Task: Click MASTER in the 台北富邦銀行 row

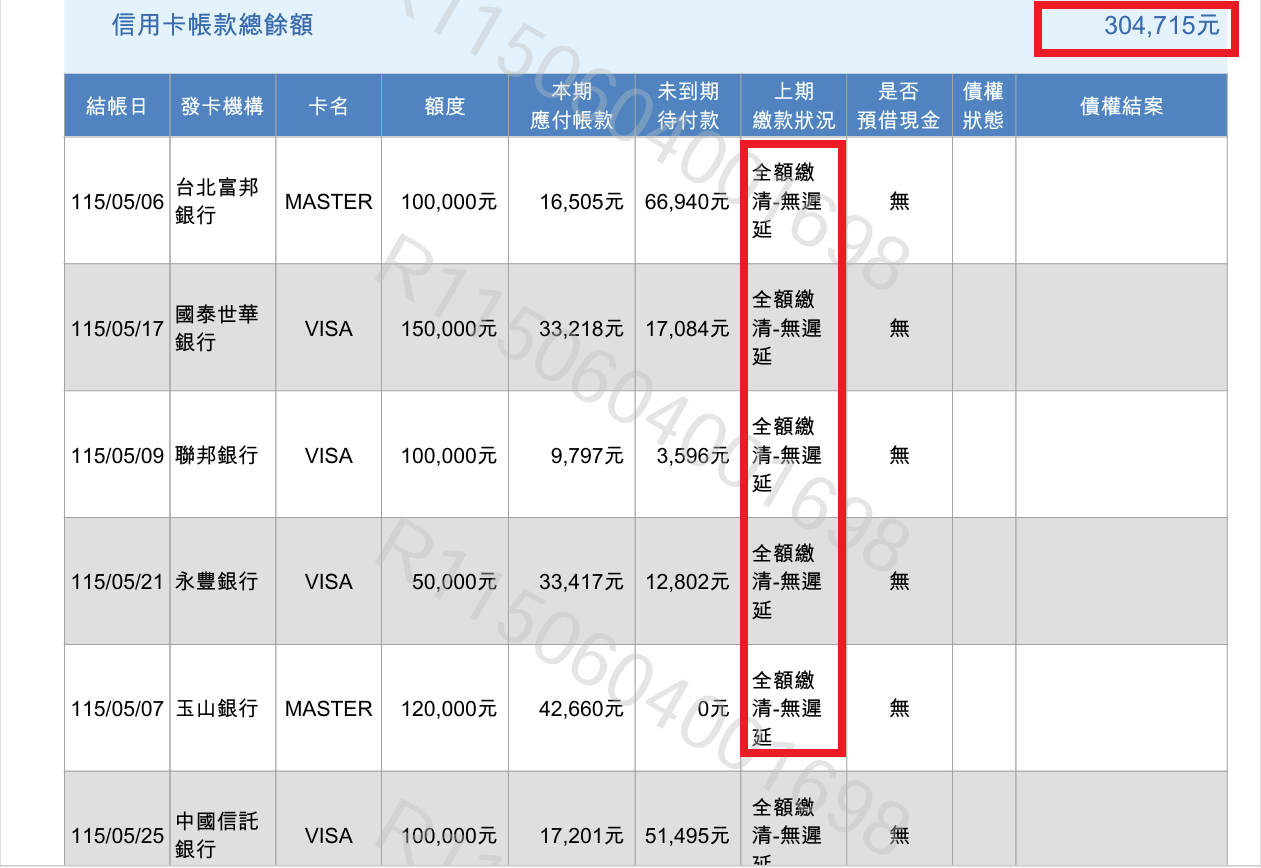Action: (x=329, y=202)
